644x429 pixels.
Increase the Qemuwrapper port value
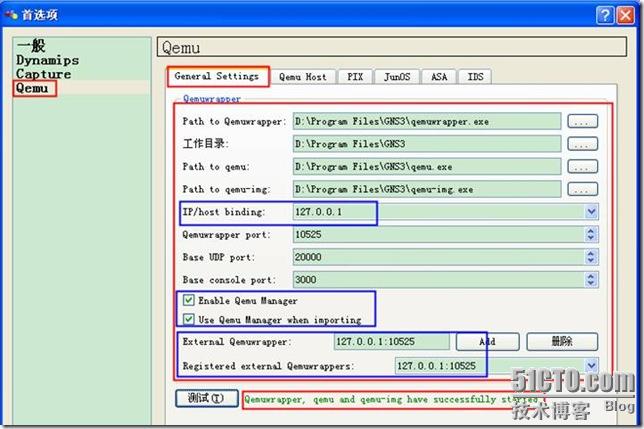point(591,231)
